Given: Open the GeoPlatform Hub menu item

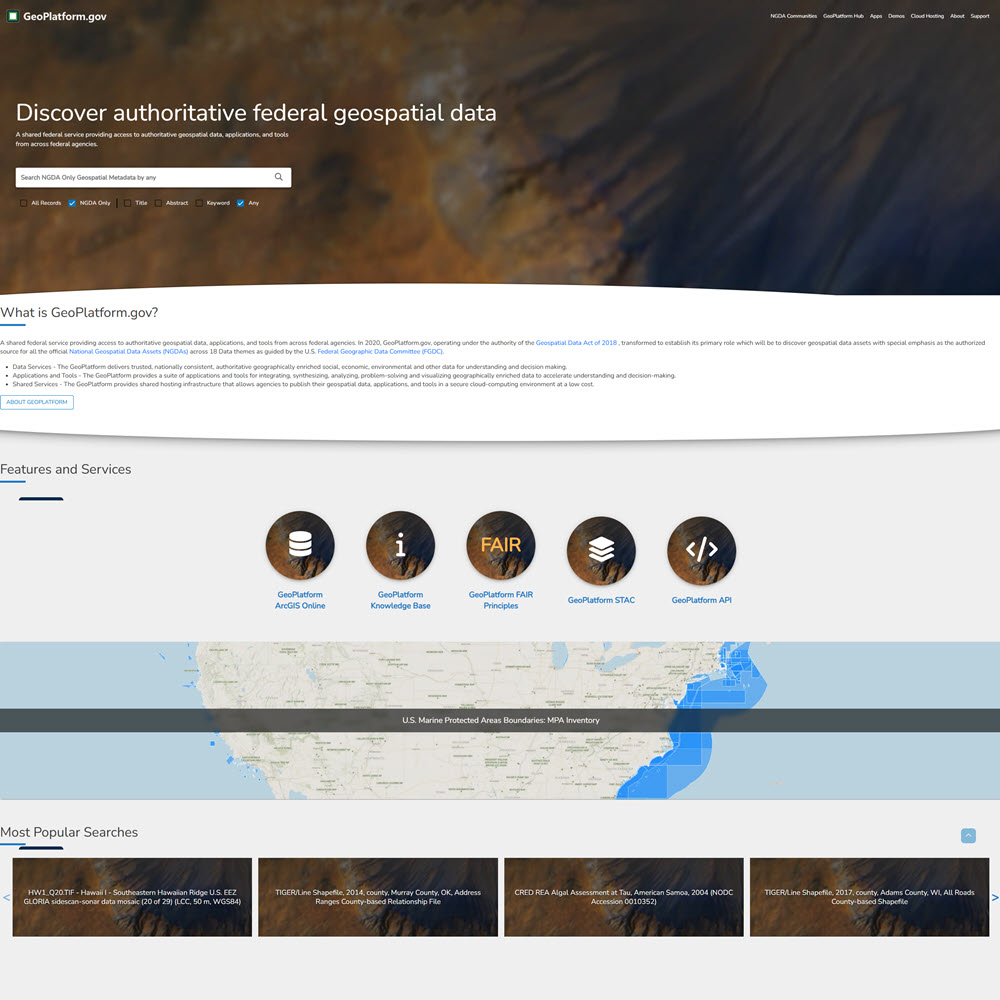Looking at the screenshot, I should point(843,16).
